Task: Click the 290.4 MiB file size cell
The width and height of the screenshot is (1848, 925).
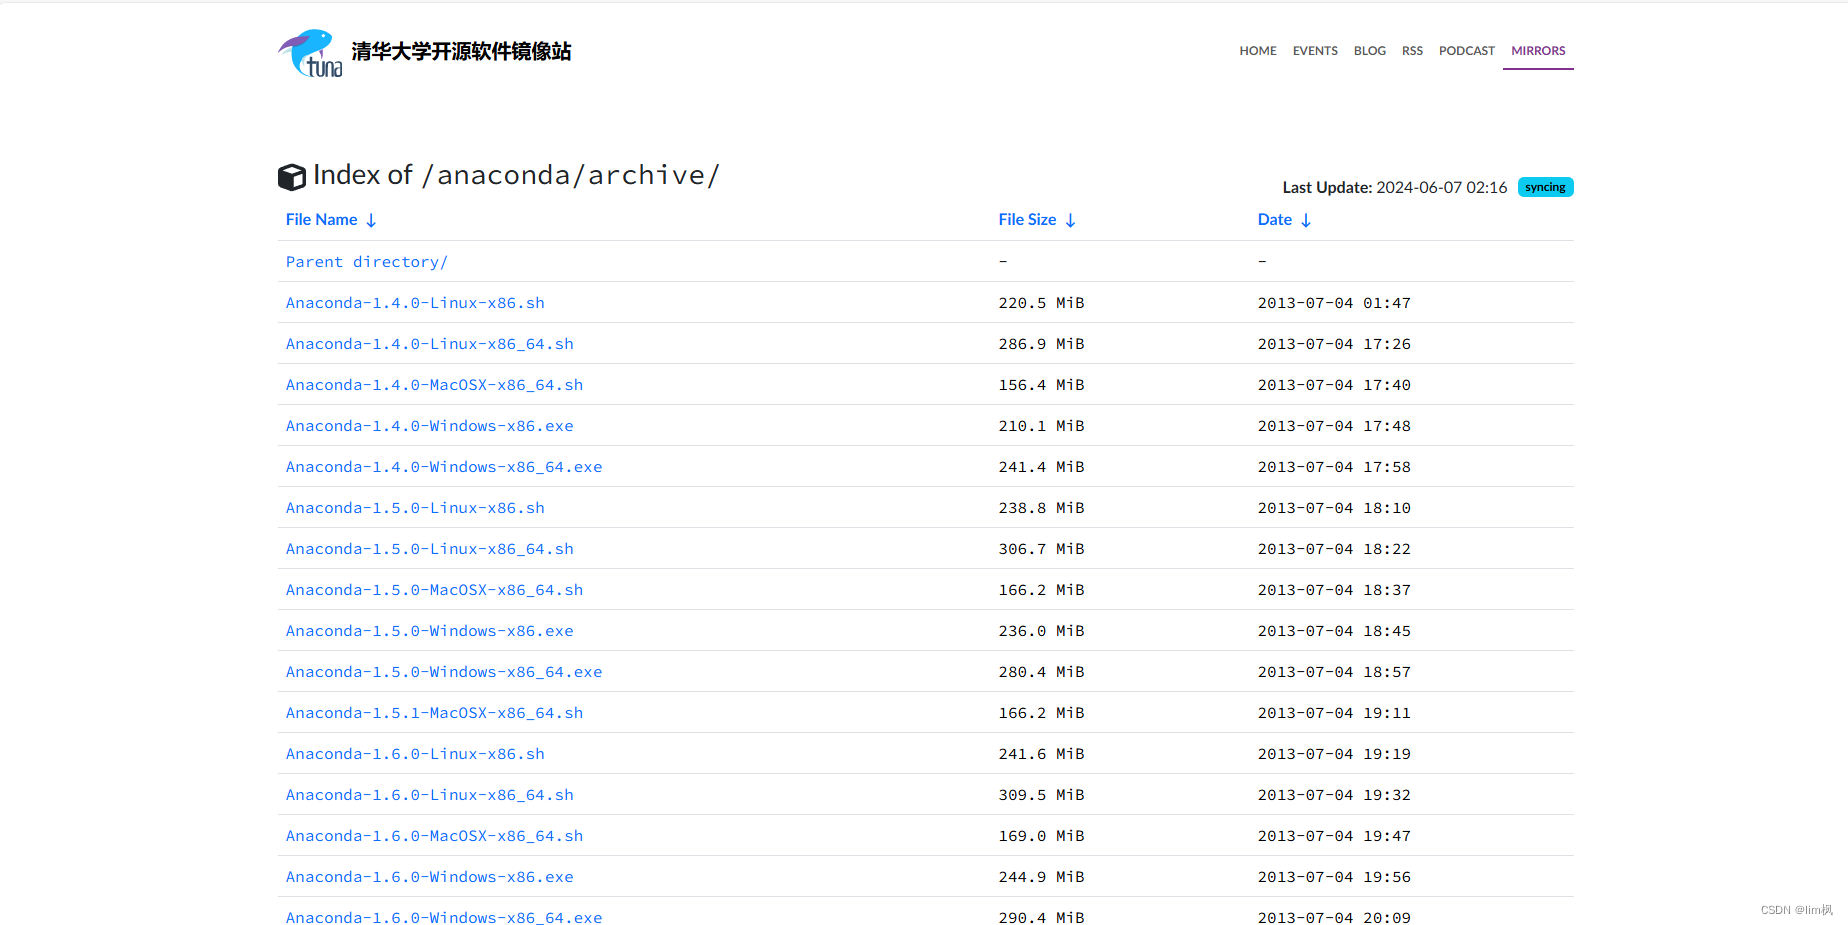Action: point(1041,918)
